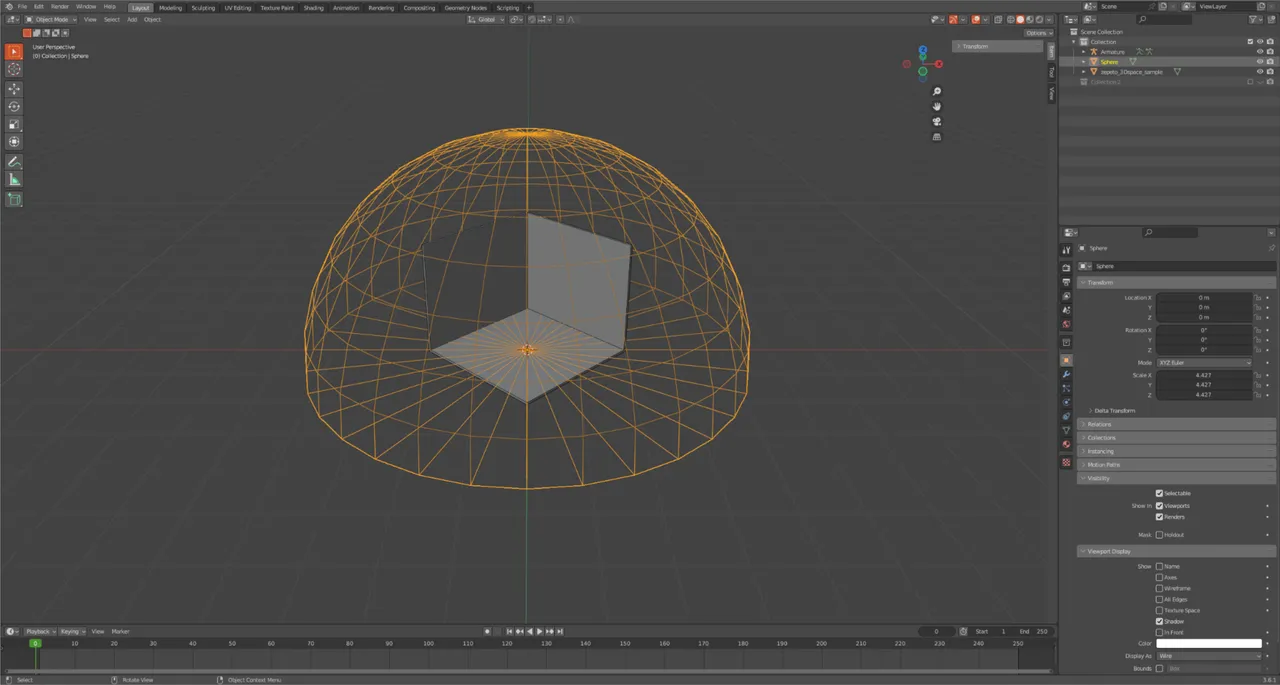Screen dimensions: 1280x685
Task: Uncheck the Shadow checkbox
Action: point(1159,621)
